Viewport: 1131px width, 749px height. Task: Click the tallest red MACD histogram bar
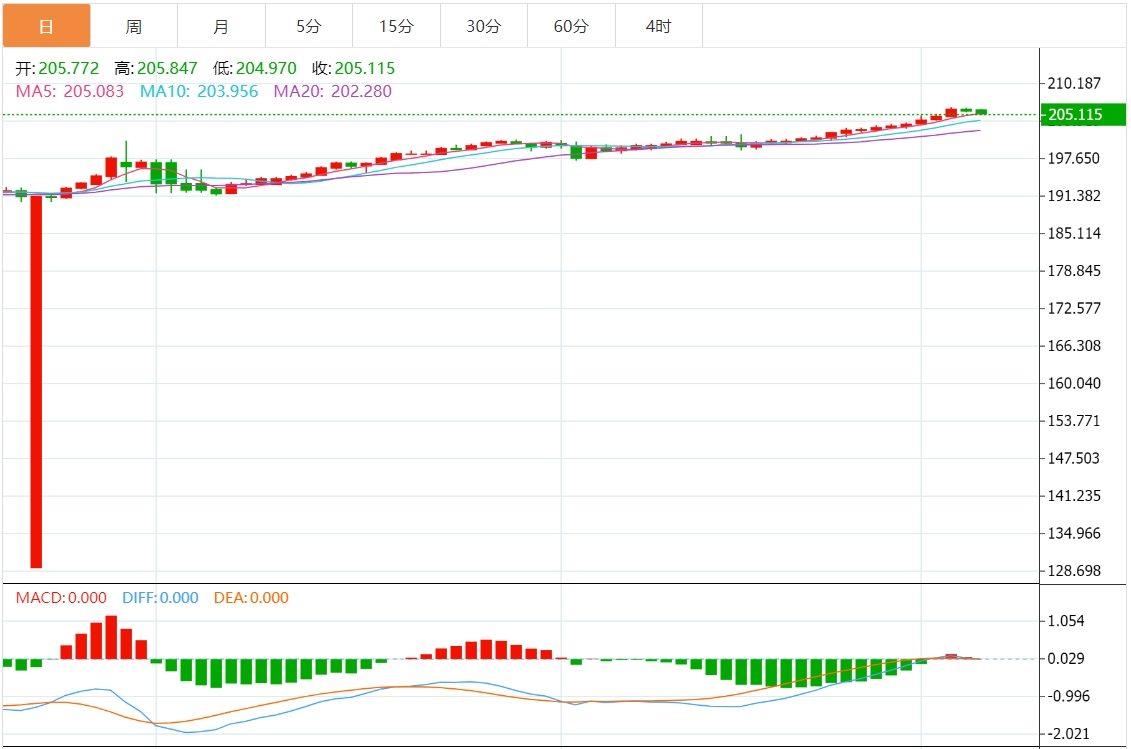(x=111, y=637)
